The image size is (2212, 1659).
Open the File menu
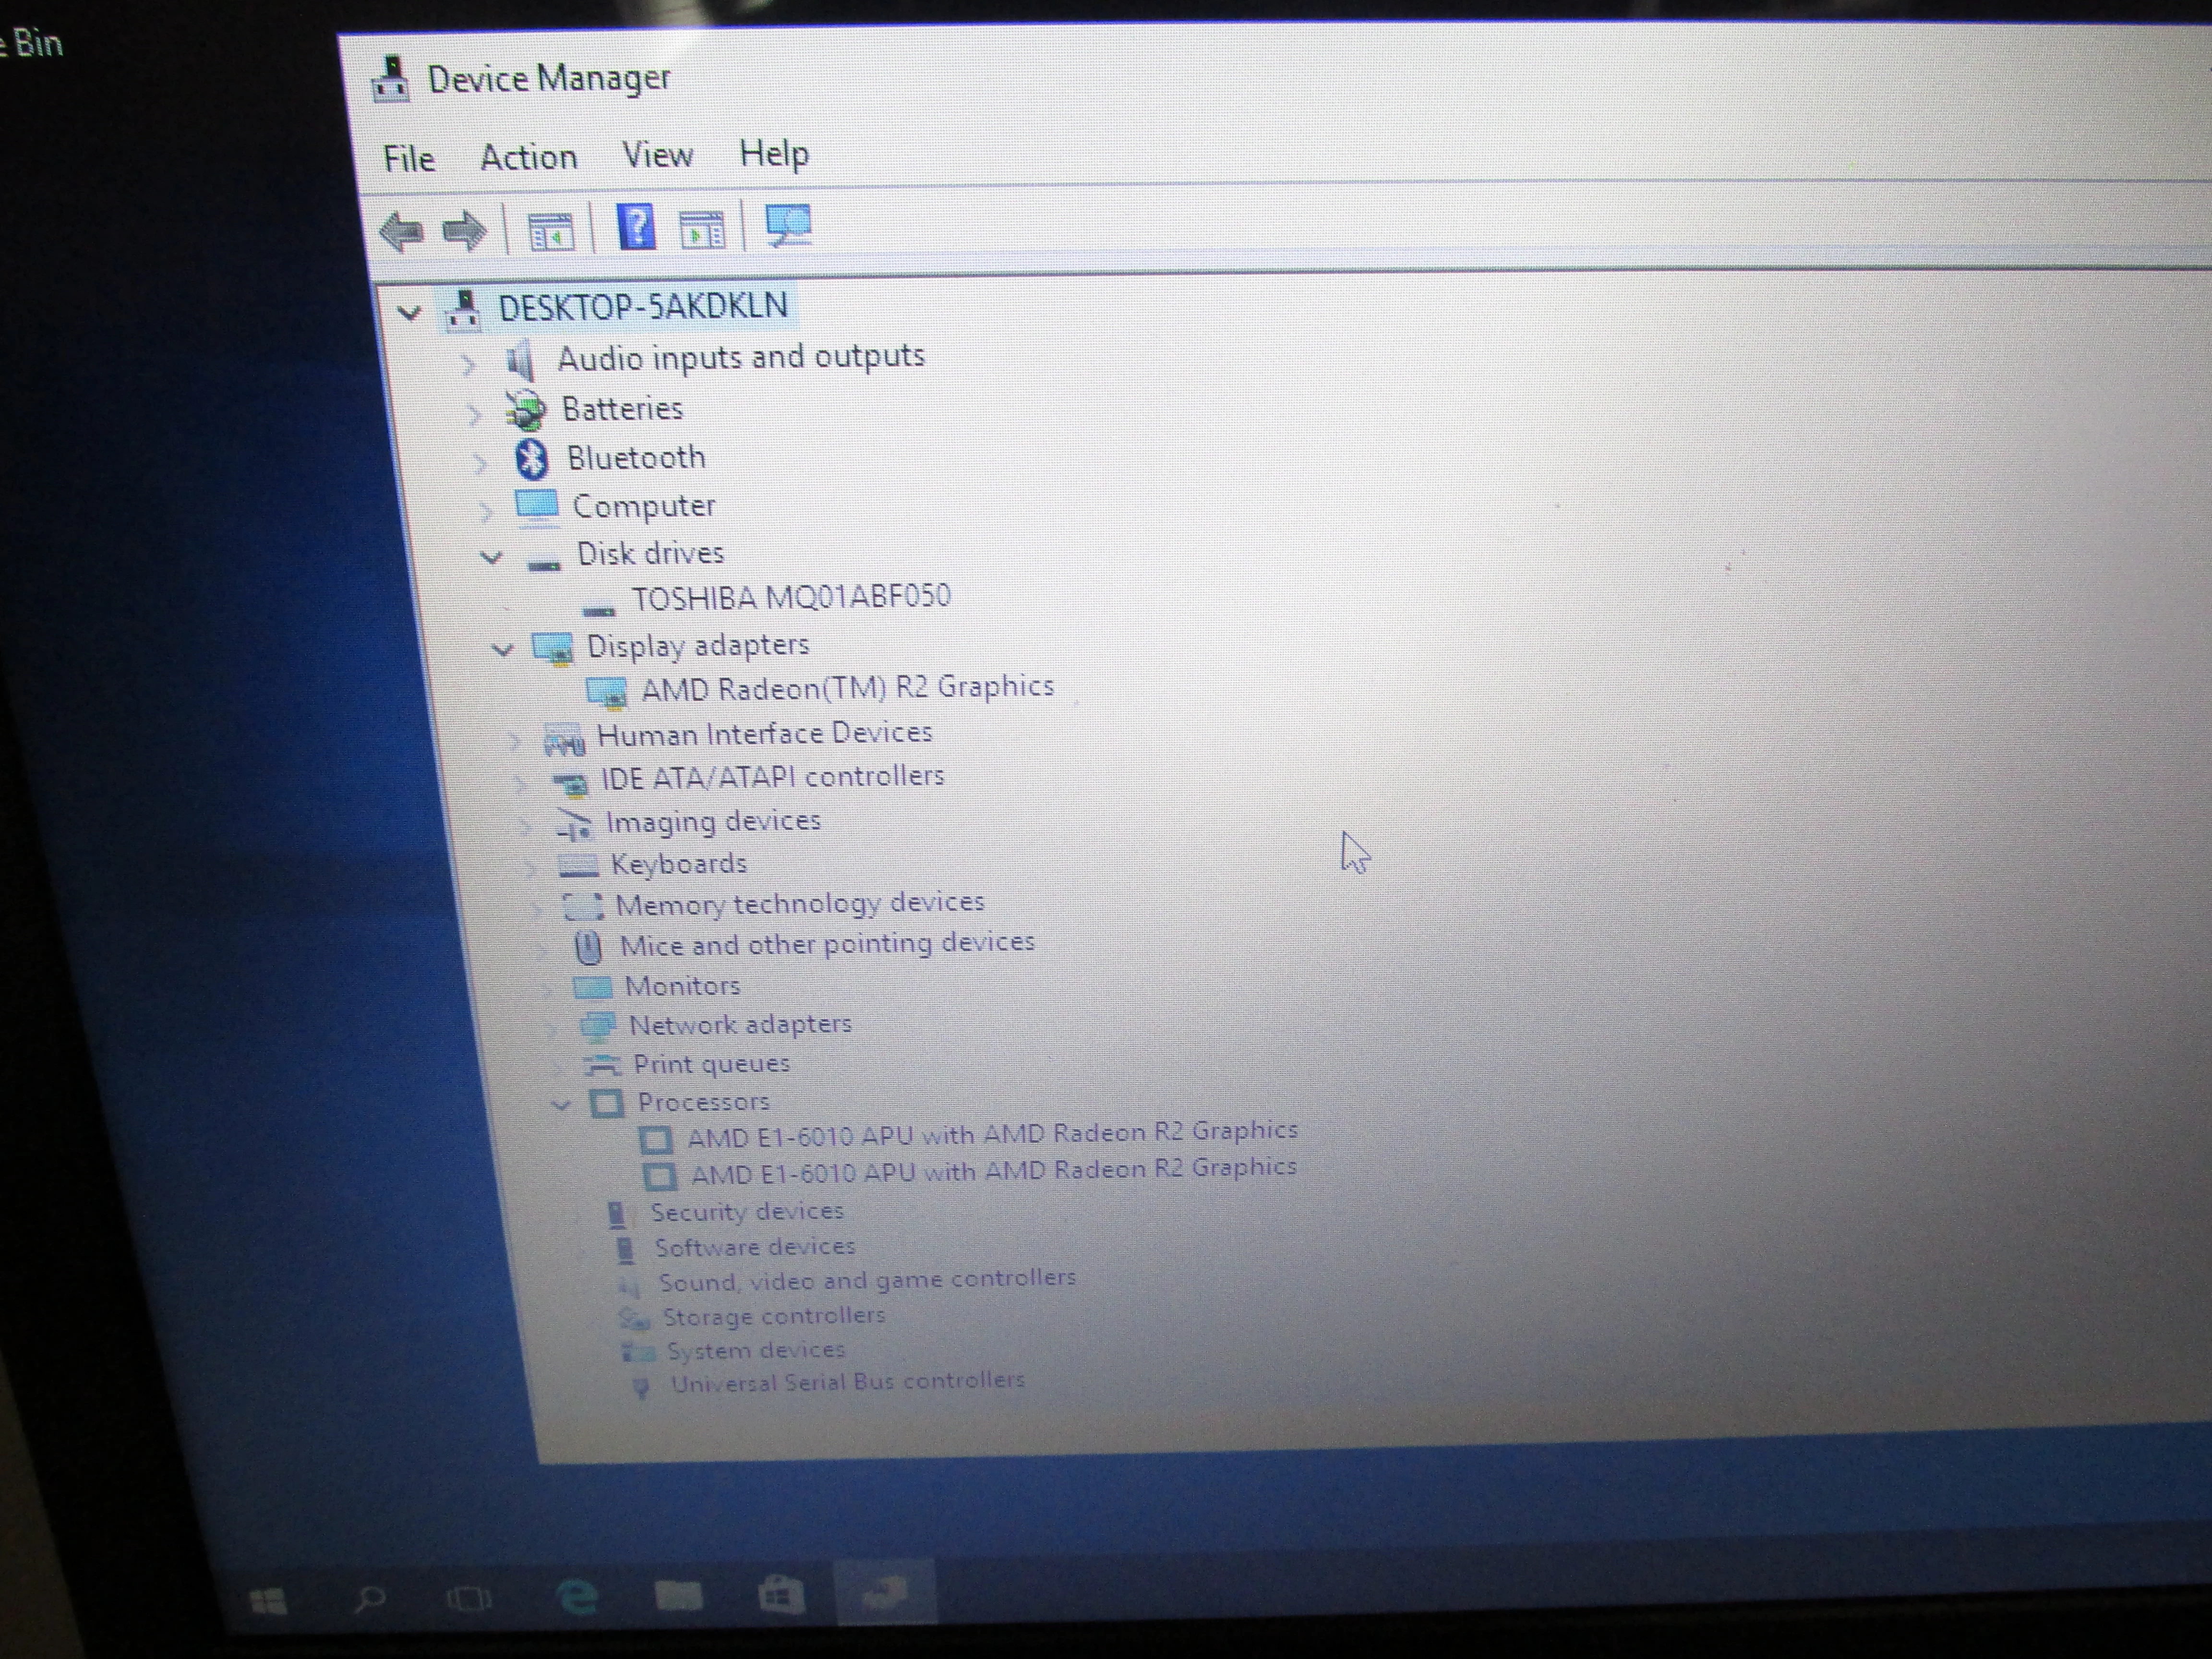click(x=408, y=159)
